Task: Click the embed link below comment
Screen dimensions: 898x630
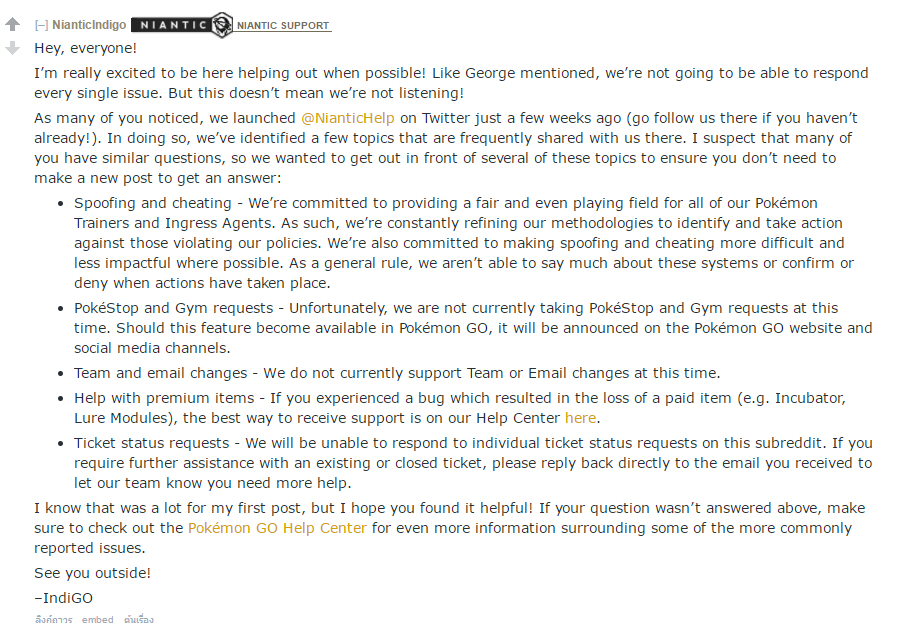Action: tap(97, 620)
